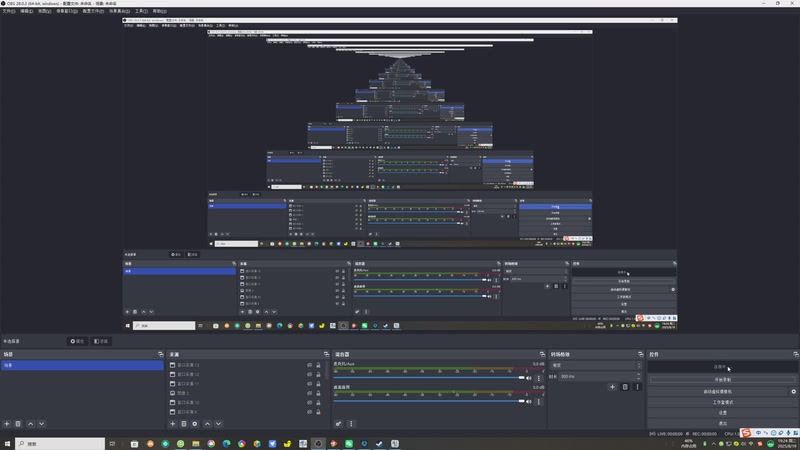800x450 pixels.
Task: Remove the selected scene with trash icon
Action: tap(18, 423)
